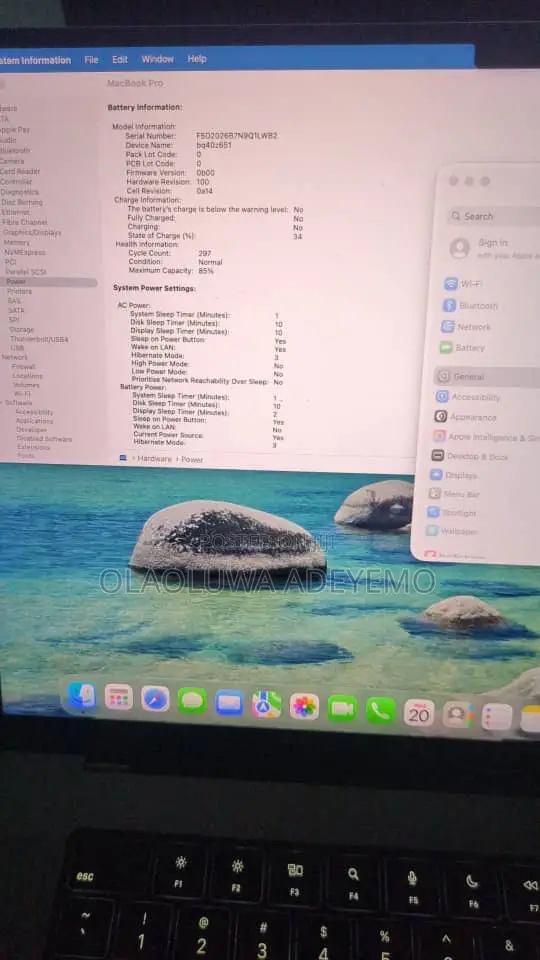This screenshot has height=960, width=540.
Task: Select Fibre Channel in hardware list
Action: tap(24, 222)
